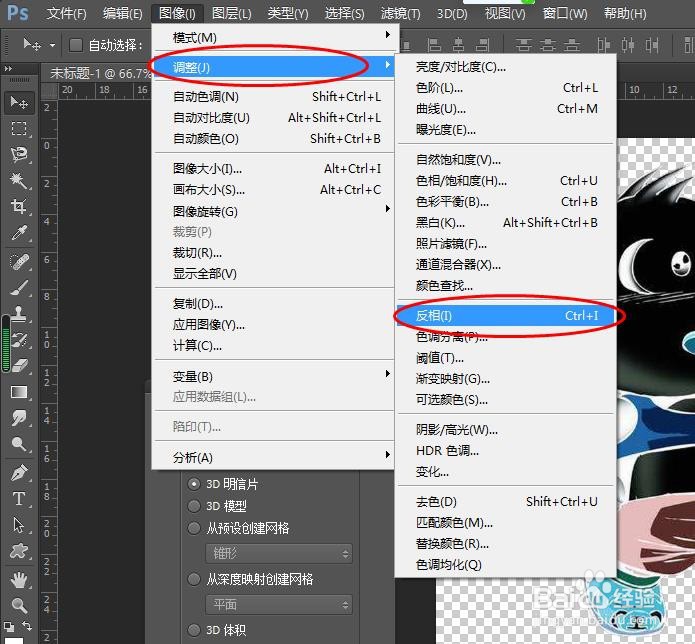Select the Eraser tool
The image size is (695, 644).
coord(19,366)
